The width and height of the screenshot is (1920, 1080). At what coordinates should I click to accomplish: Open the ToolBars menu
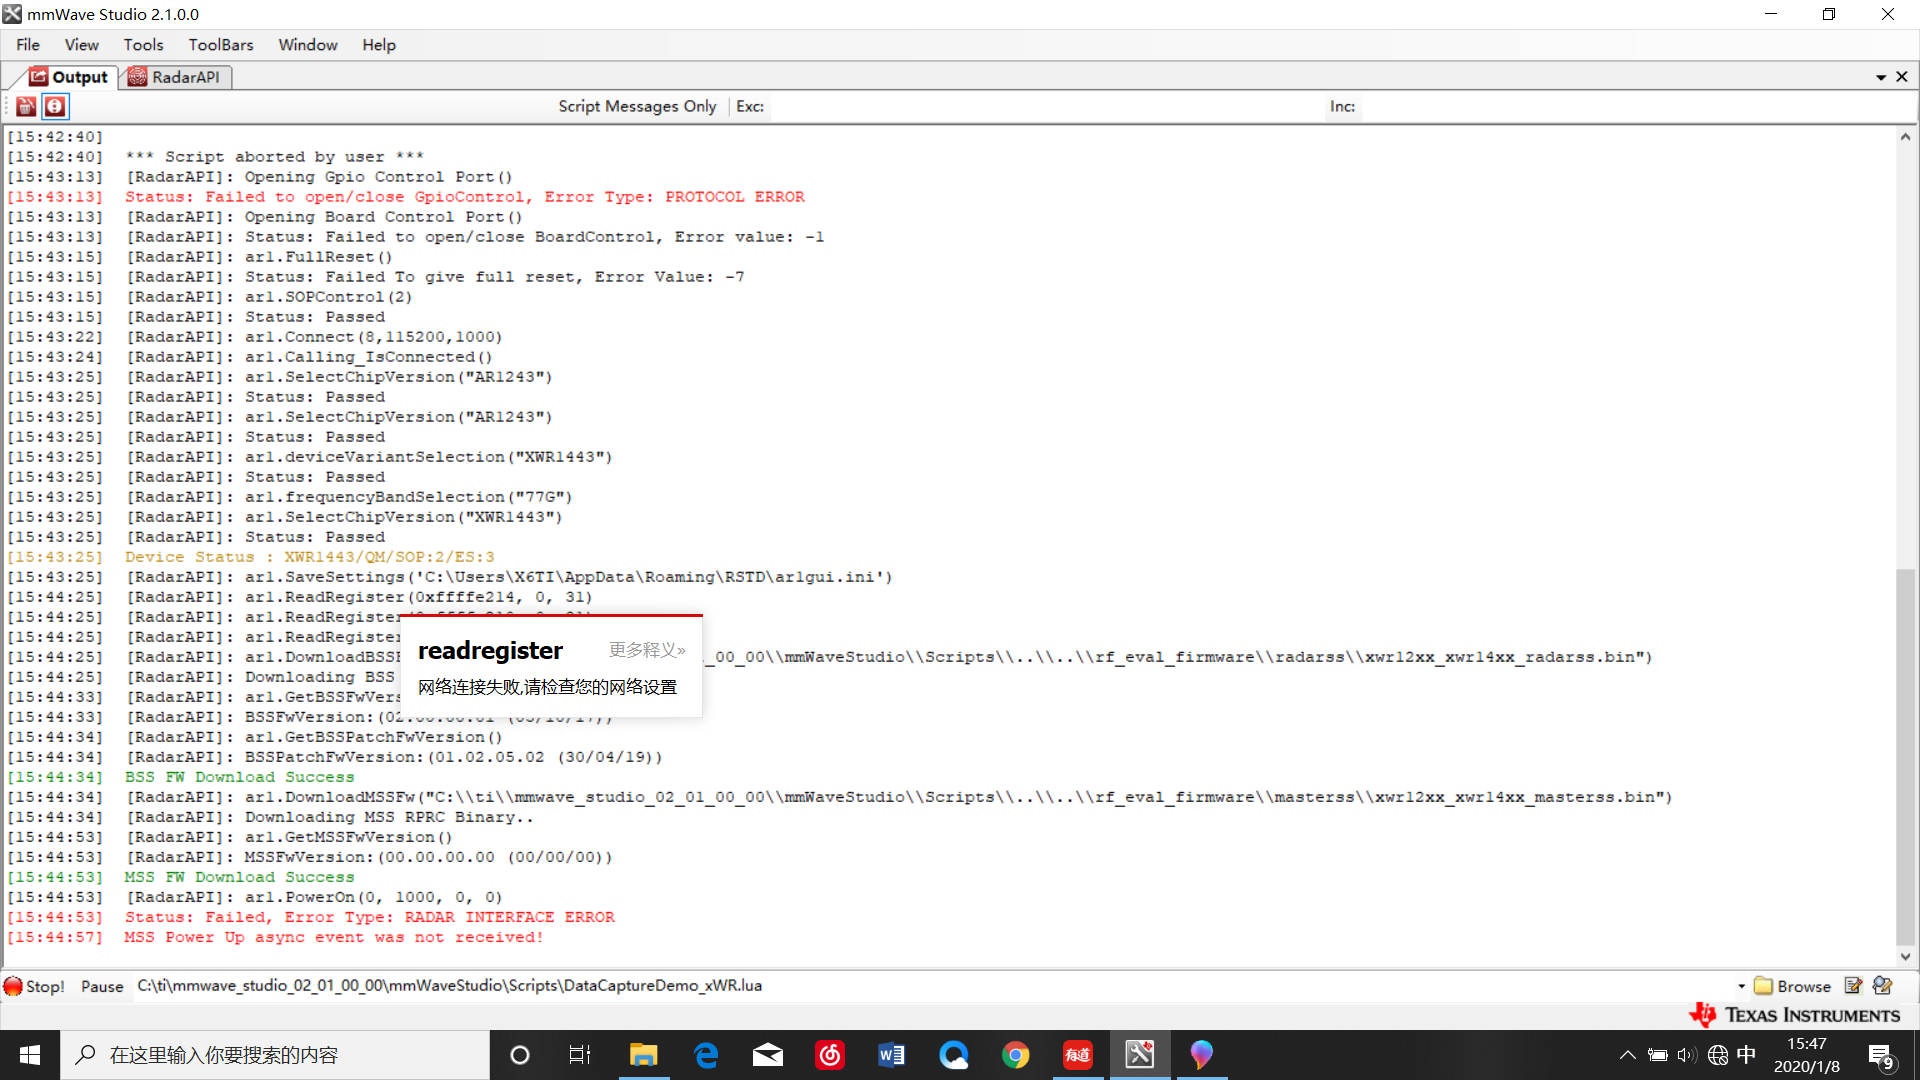[220, 45]
